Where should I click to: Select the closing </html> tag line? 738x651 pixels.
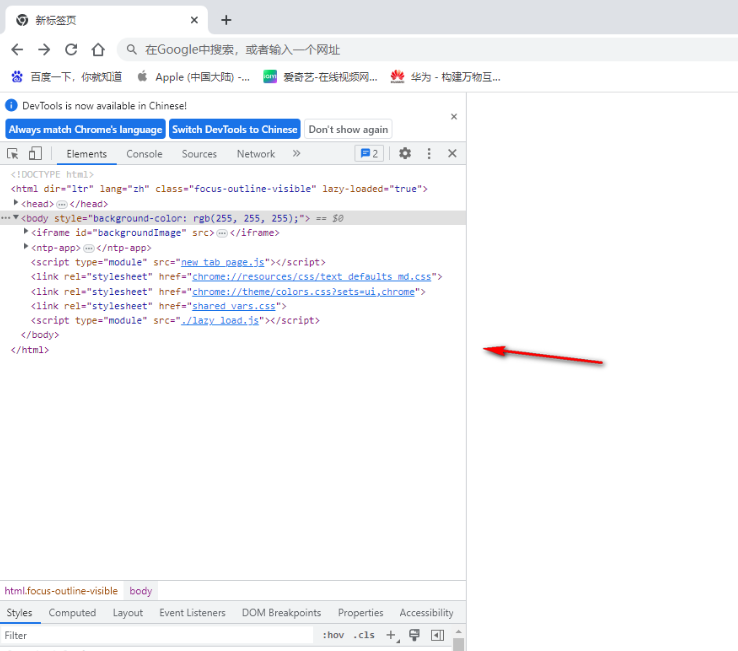click(30, 350)
